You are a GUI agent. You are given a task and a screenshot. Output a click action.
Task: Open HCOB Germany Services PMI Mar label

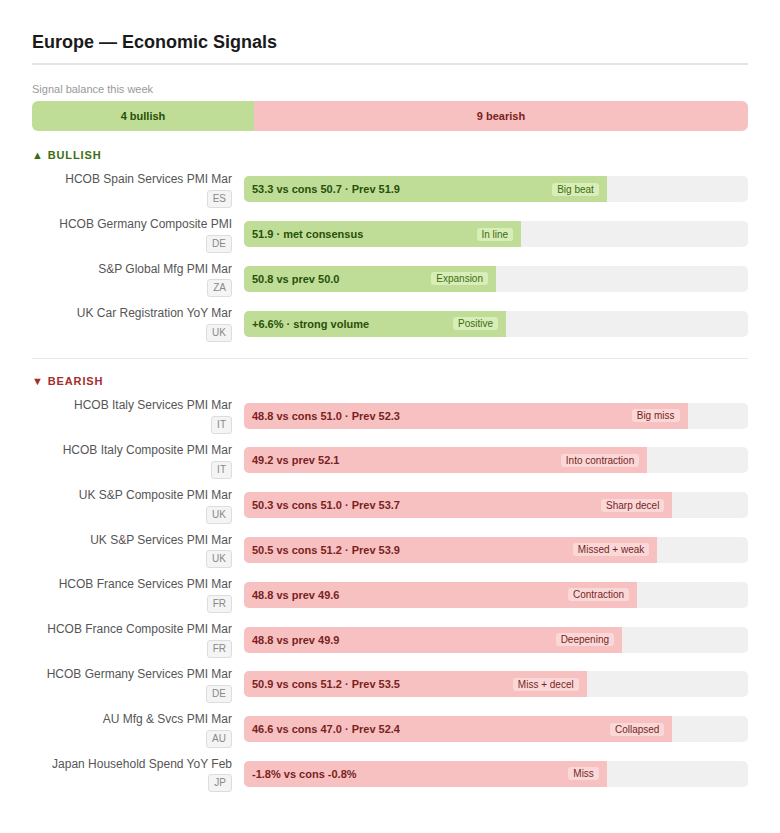pos(139,674)
